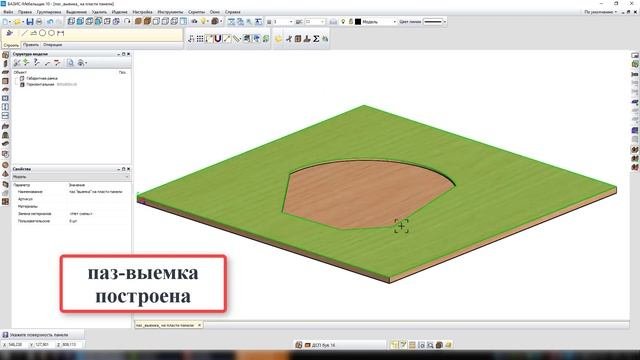640x360 pixels.
Task: Expand the Габаритная рамка tree node
Action: tap(17, 78)
